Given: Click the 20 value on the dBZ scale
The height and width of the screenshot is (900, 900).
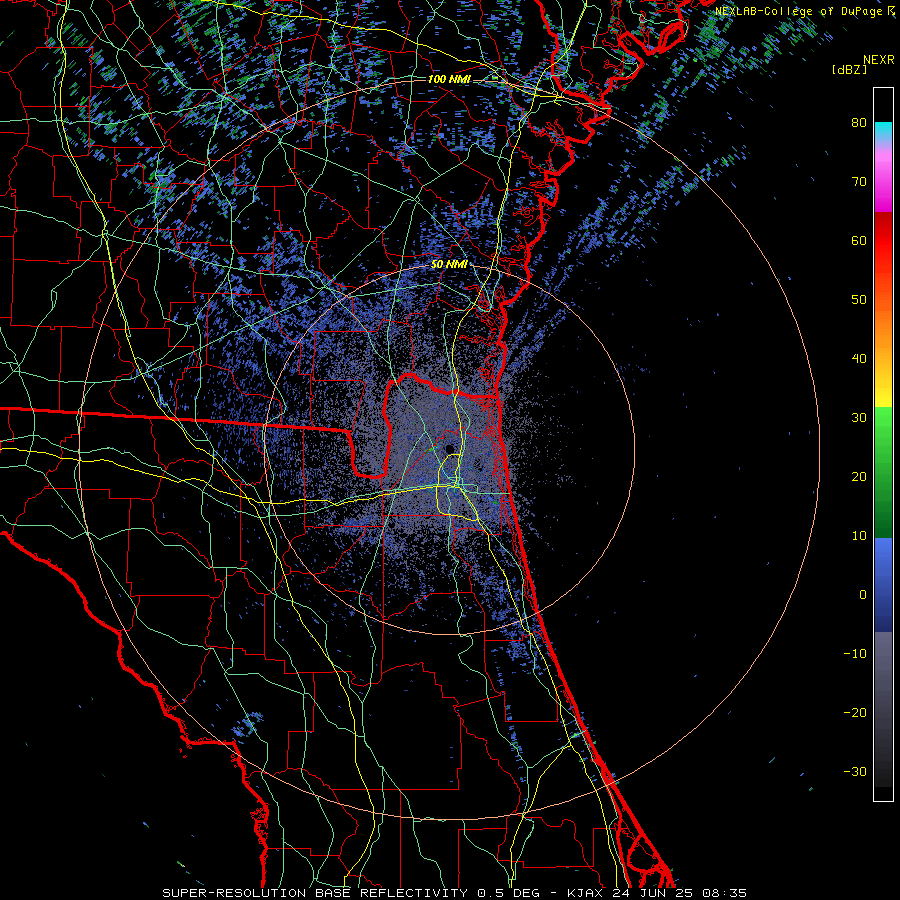Looking at the screenshot, I should 859,476.
